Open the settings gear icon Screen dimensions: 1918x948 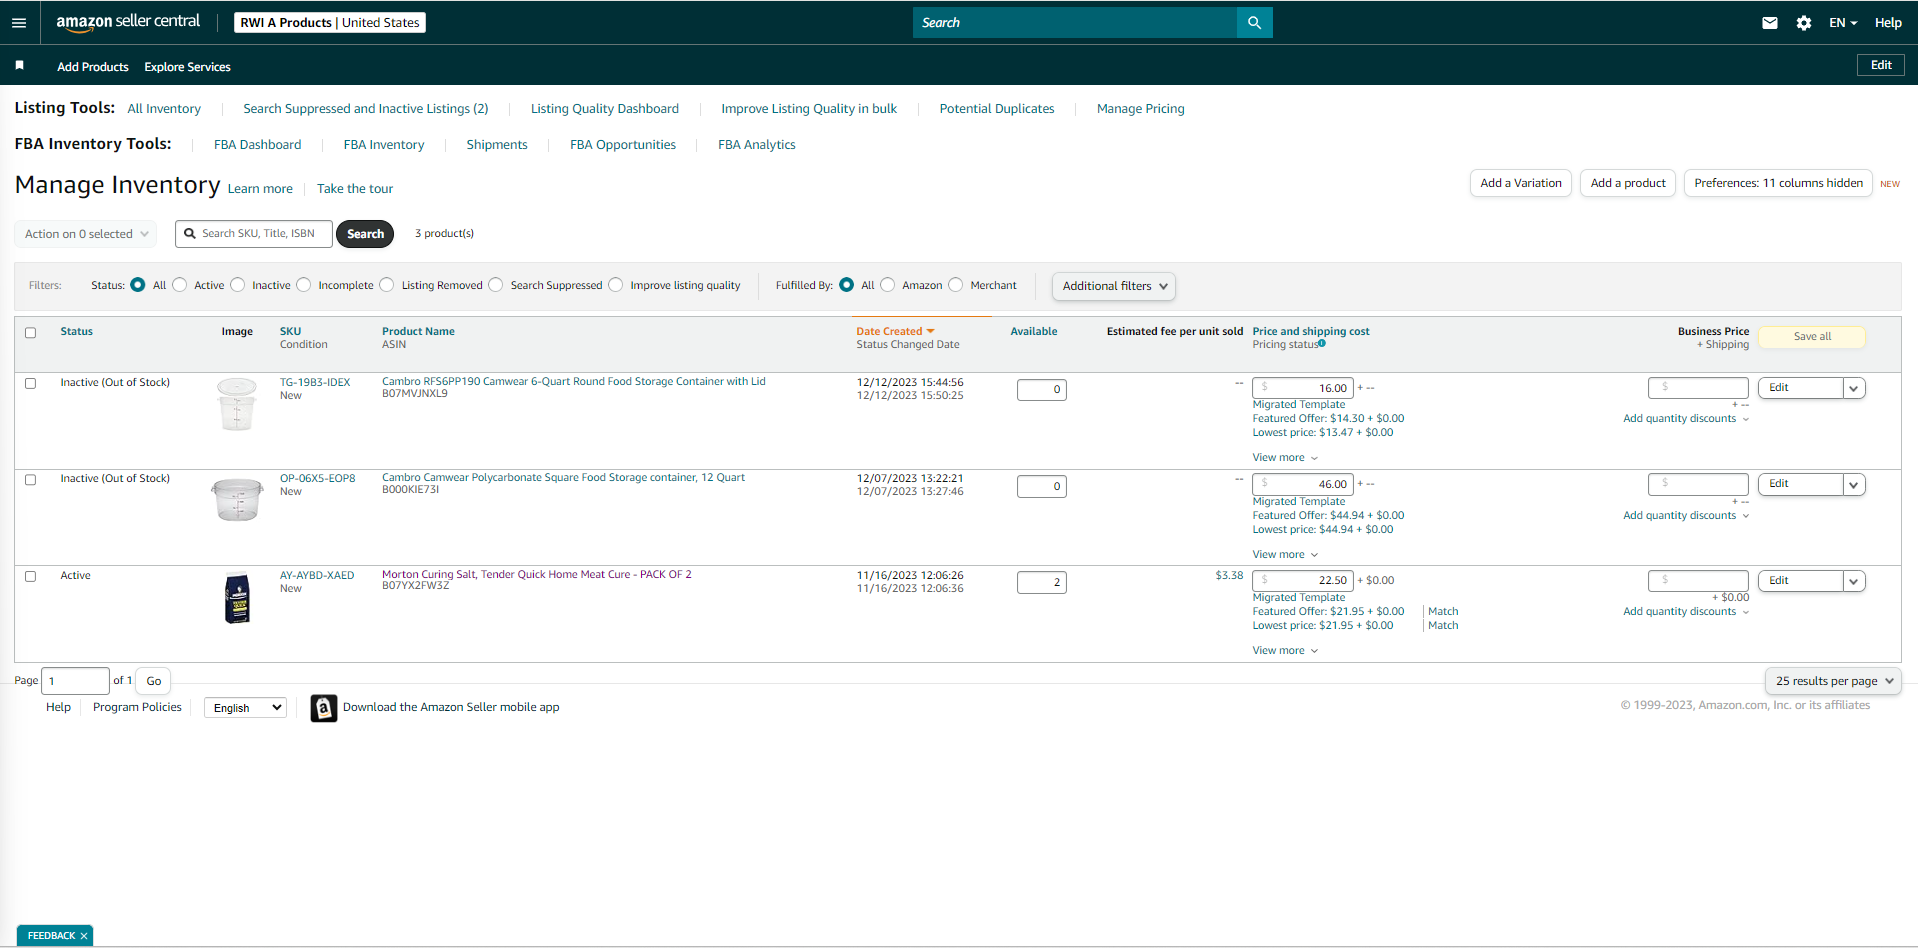pos(1803,23)
